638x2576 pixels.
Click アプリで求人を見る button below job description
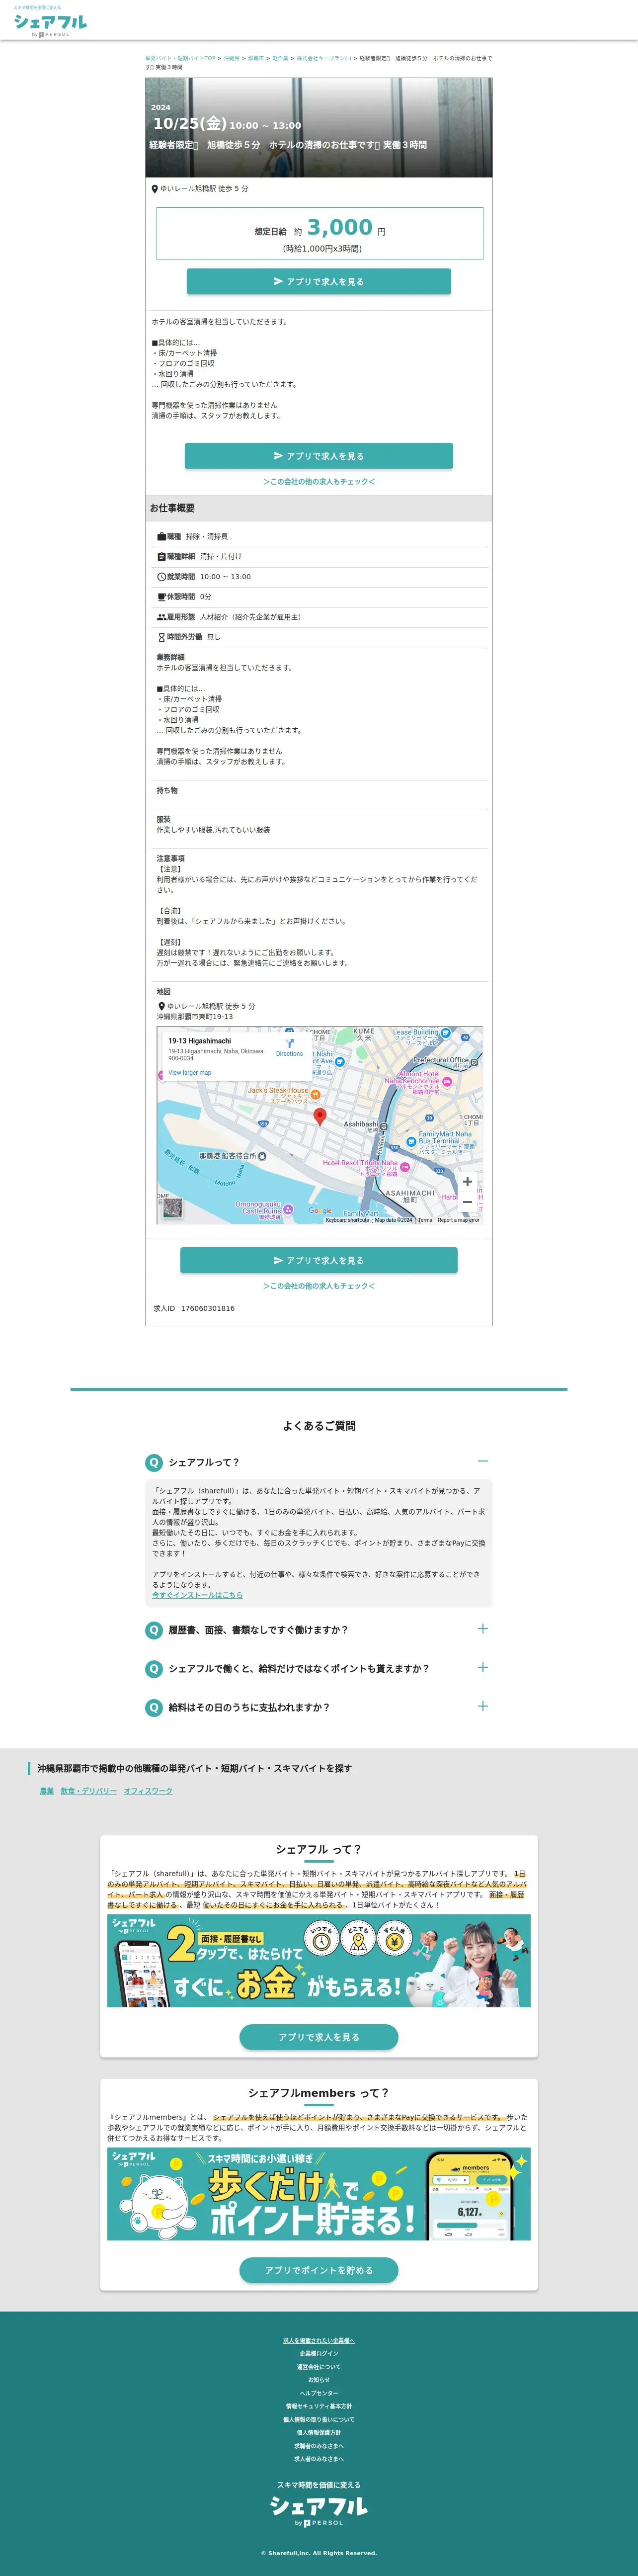(319, 456)
